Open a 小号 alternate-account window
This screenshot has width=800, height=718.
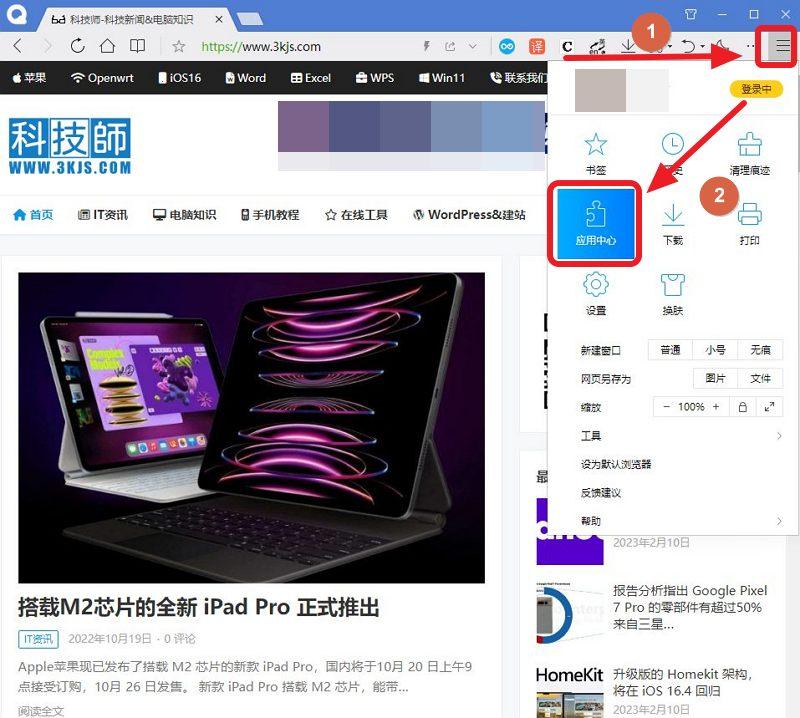tap(715, 350)
